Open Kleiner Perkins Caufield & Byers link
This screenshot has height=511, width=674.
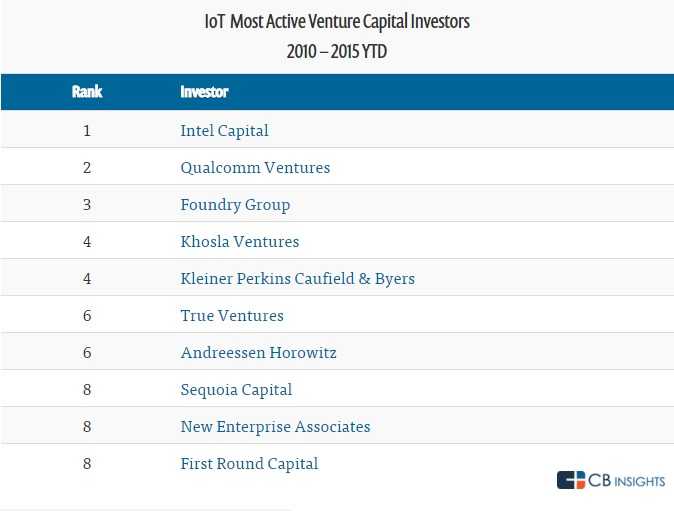coord(297,278)
